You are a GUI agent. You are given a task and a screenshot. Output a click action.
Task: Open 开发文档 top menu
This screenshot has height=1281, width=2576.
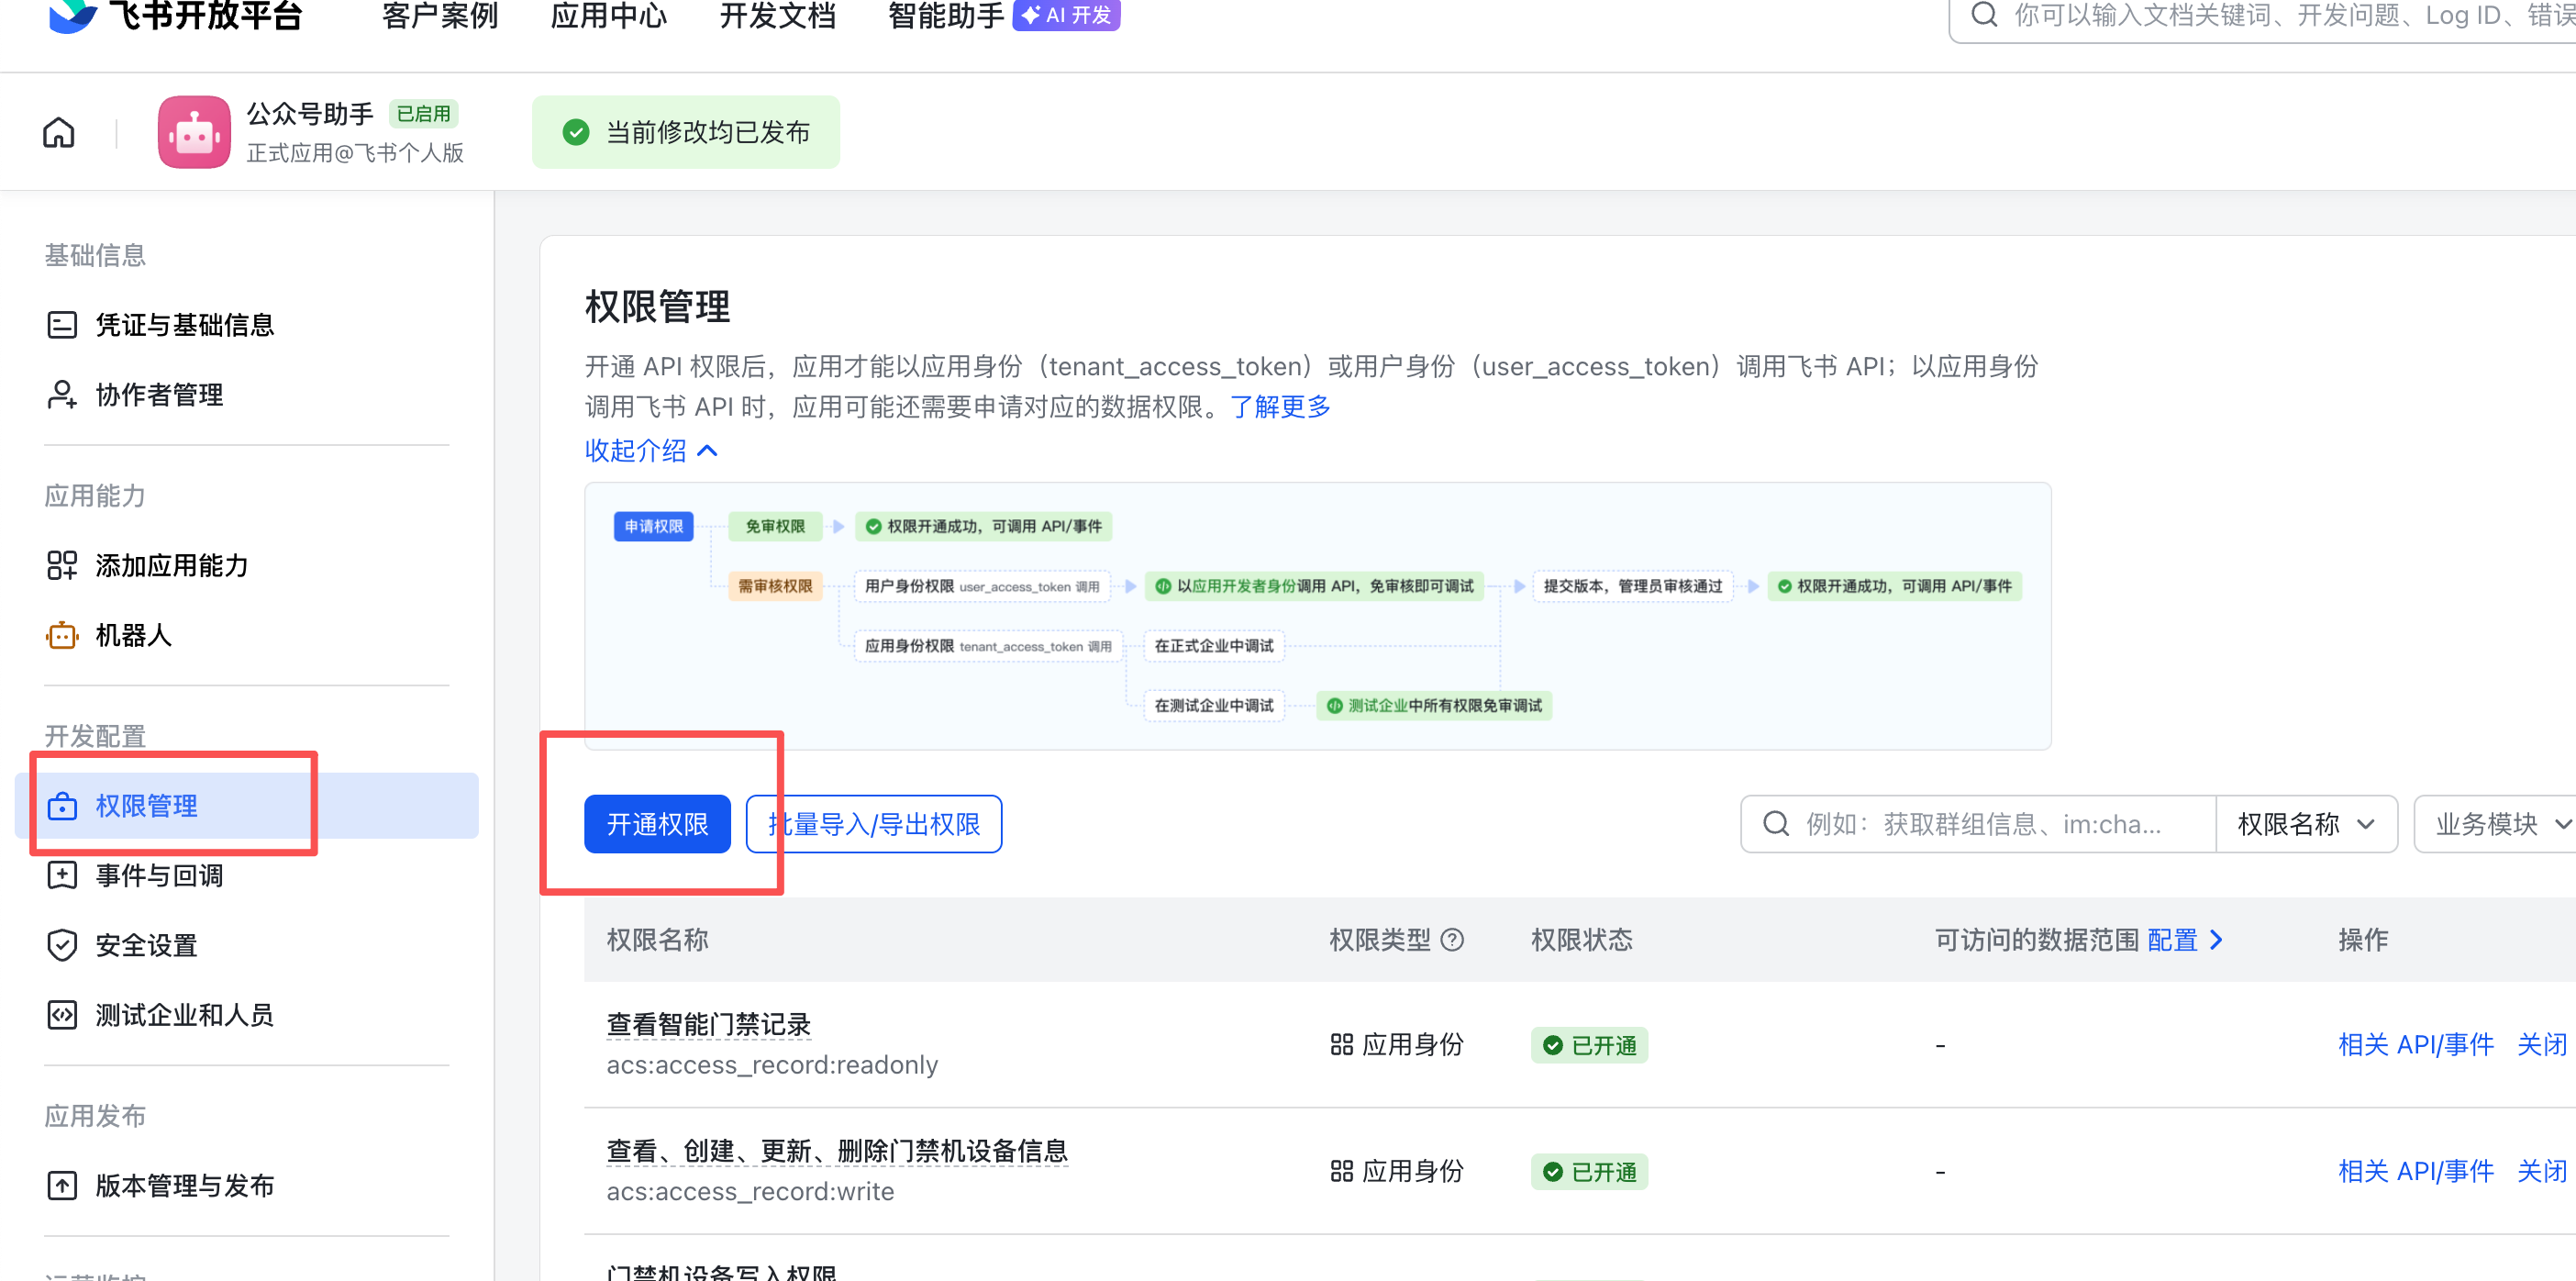[x=777, y=16]
